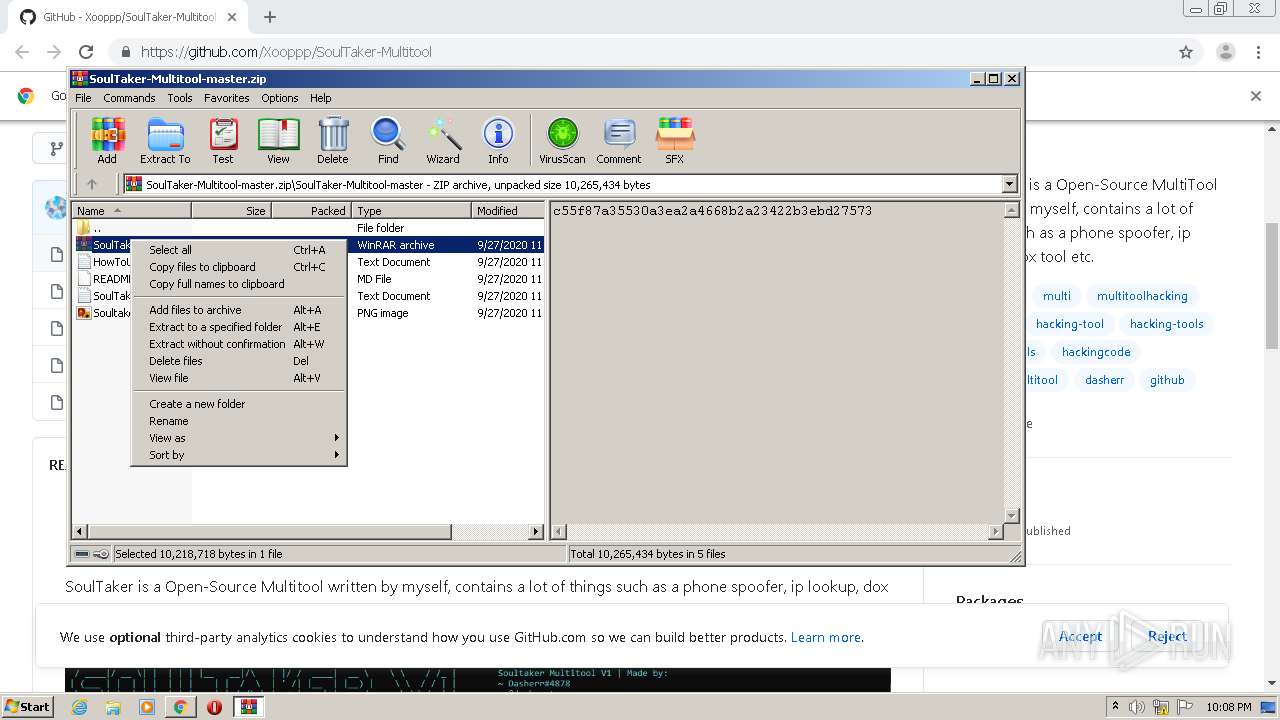Sort file list by Modified column

pyautogui.click(x=508, y=211)
